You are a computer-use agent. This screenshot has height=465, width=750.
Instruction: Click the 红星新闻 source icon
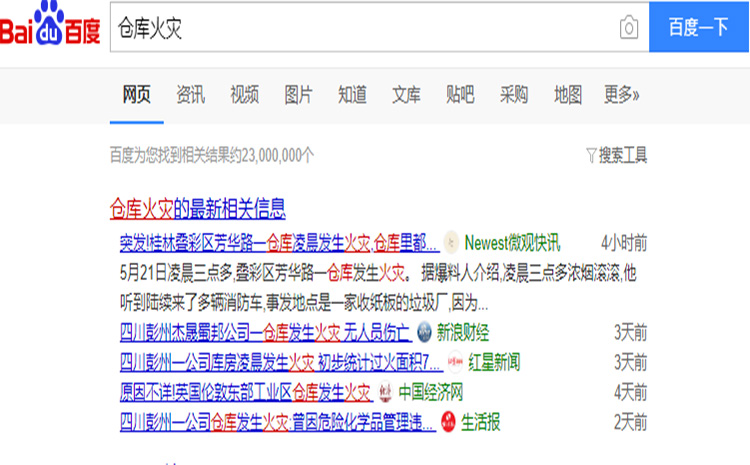point(454,362)
